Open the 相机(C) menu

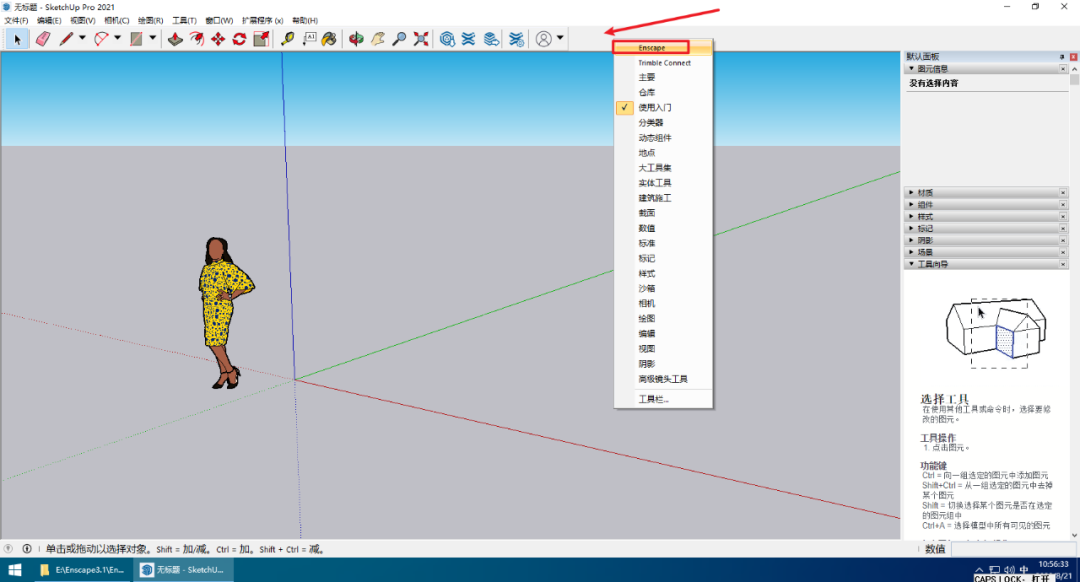tap(116, 20)
